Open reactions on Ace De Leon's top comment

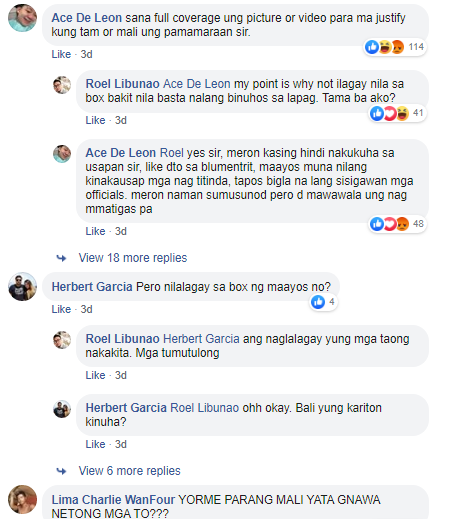(x=394, y=47)
